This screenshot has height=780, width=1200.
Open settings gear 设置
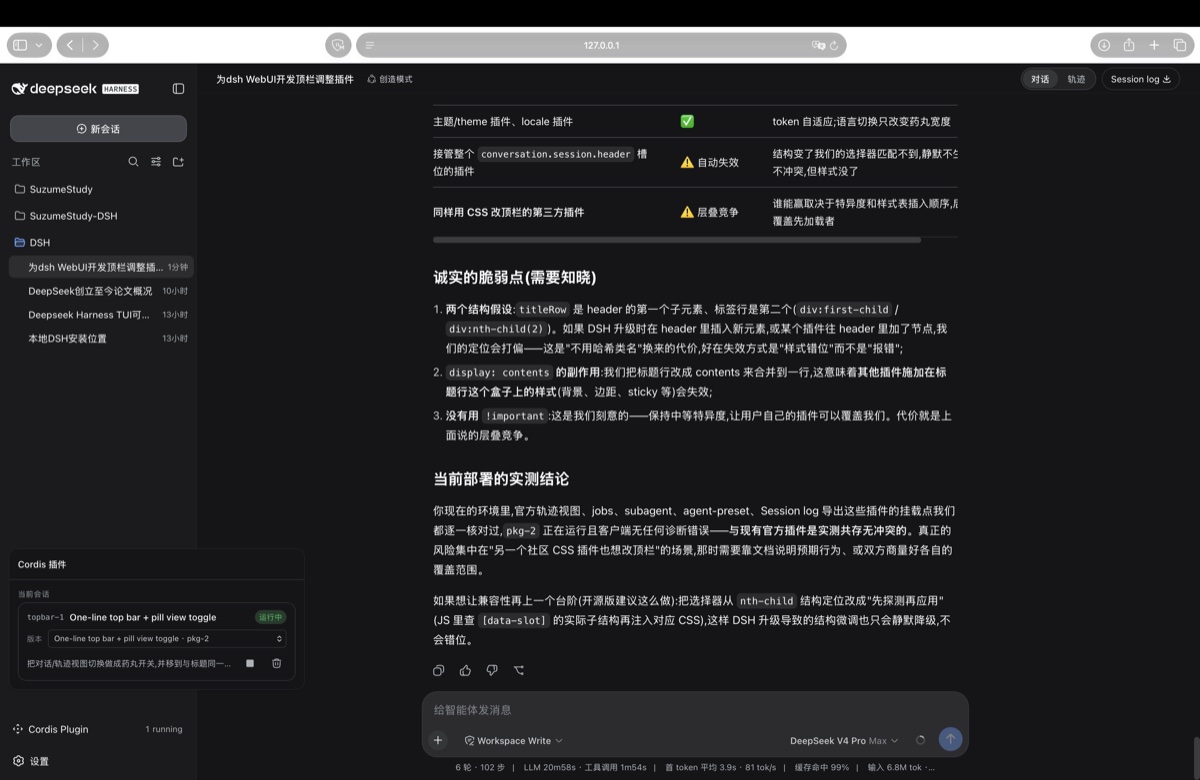tap(31, 761)
